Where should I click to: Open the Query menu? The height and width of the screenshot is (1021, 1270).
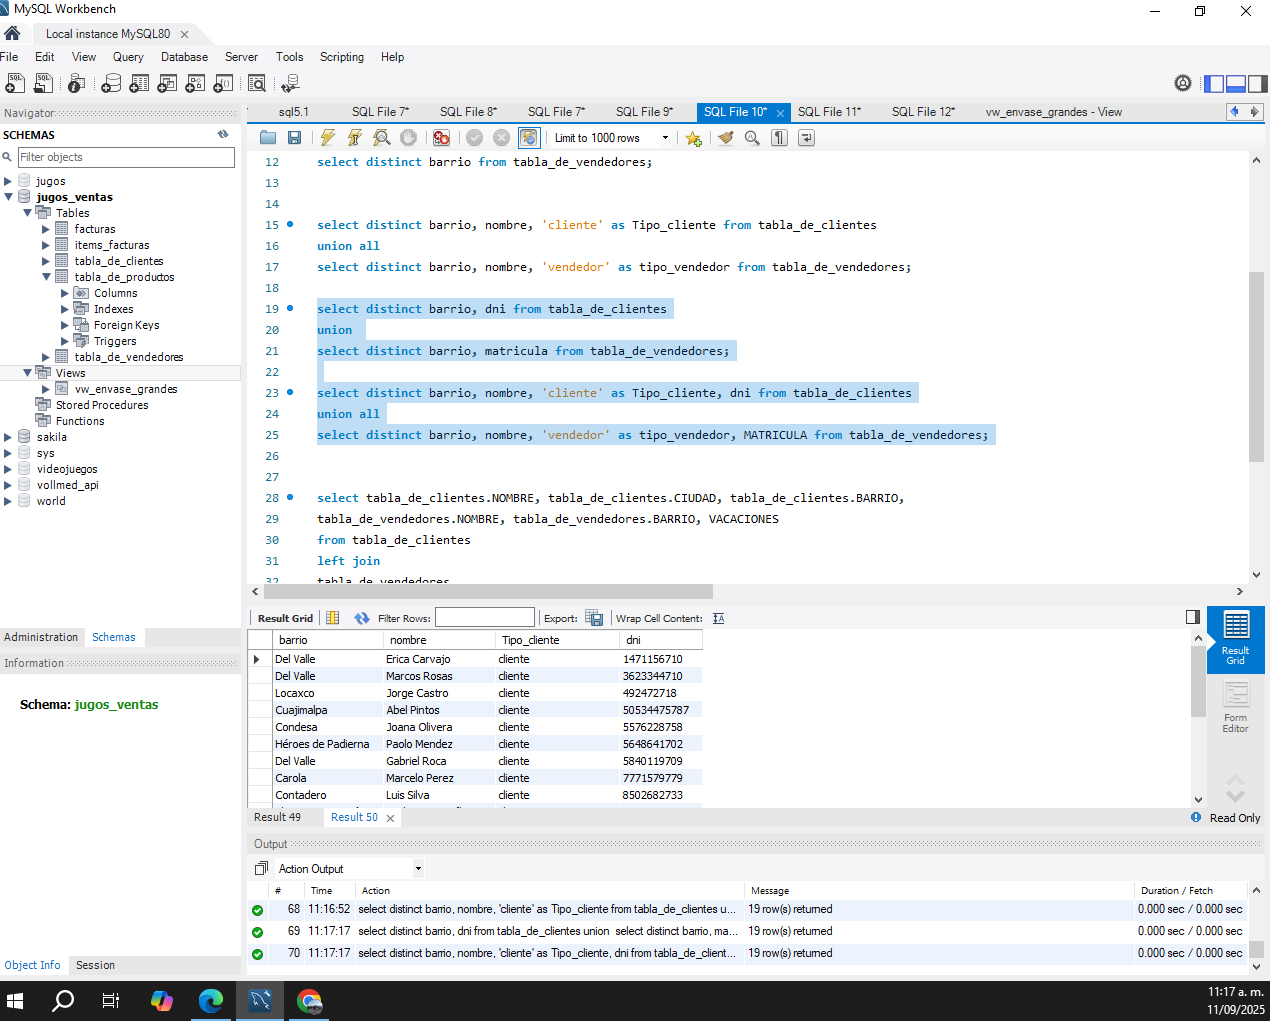128,57
